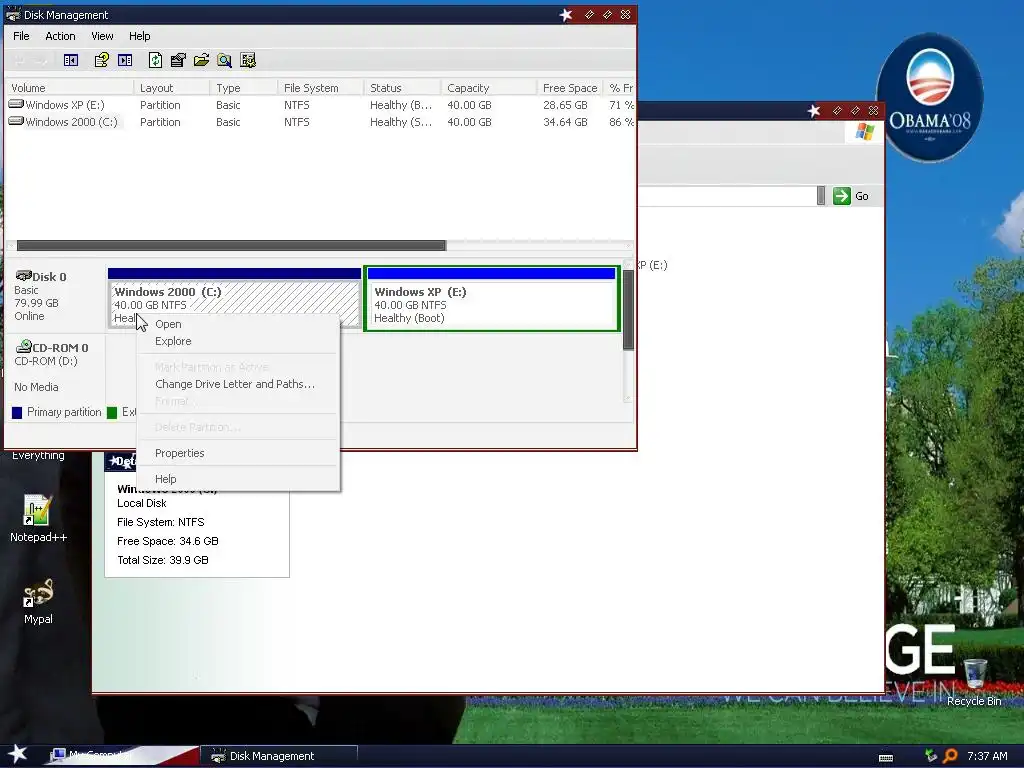Click the 'Total Size: 39.9 GB' details text
1024x768 pixels.
tap(163, 560)
